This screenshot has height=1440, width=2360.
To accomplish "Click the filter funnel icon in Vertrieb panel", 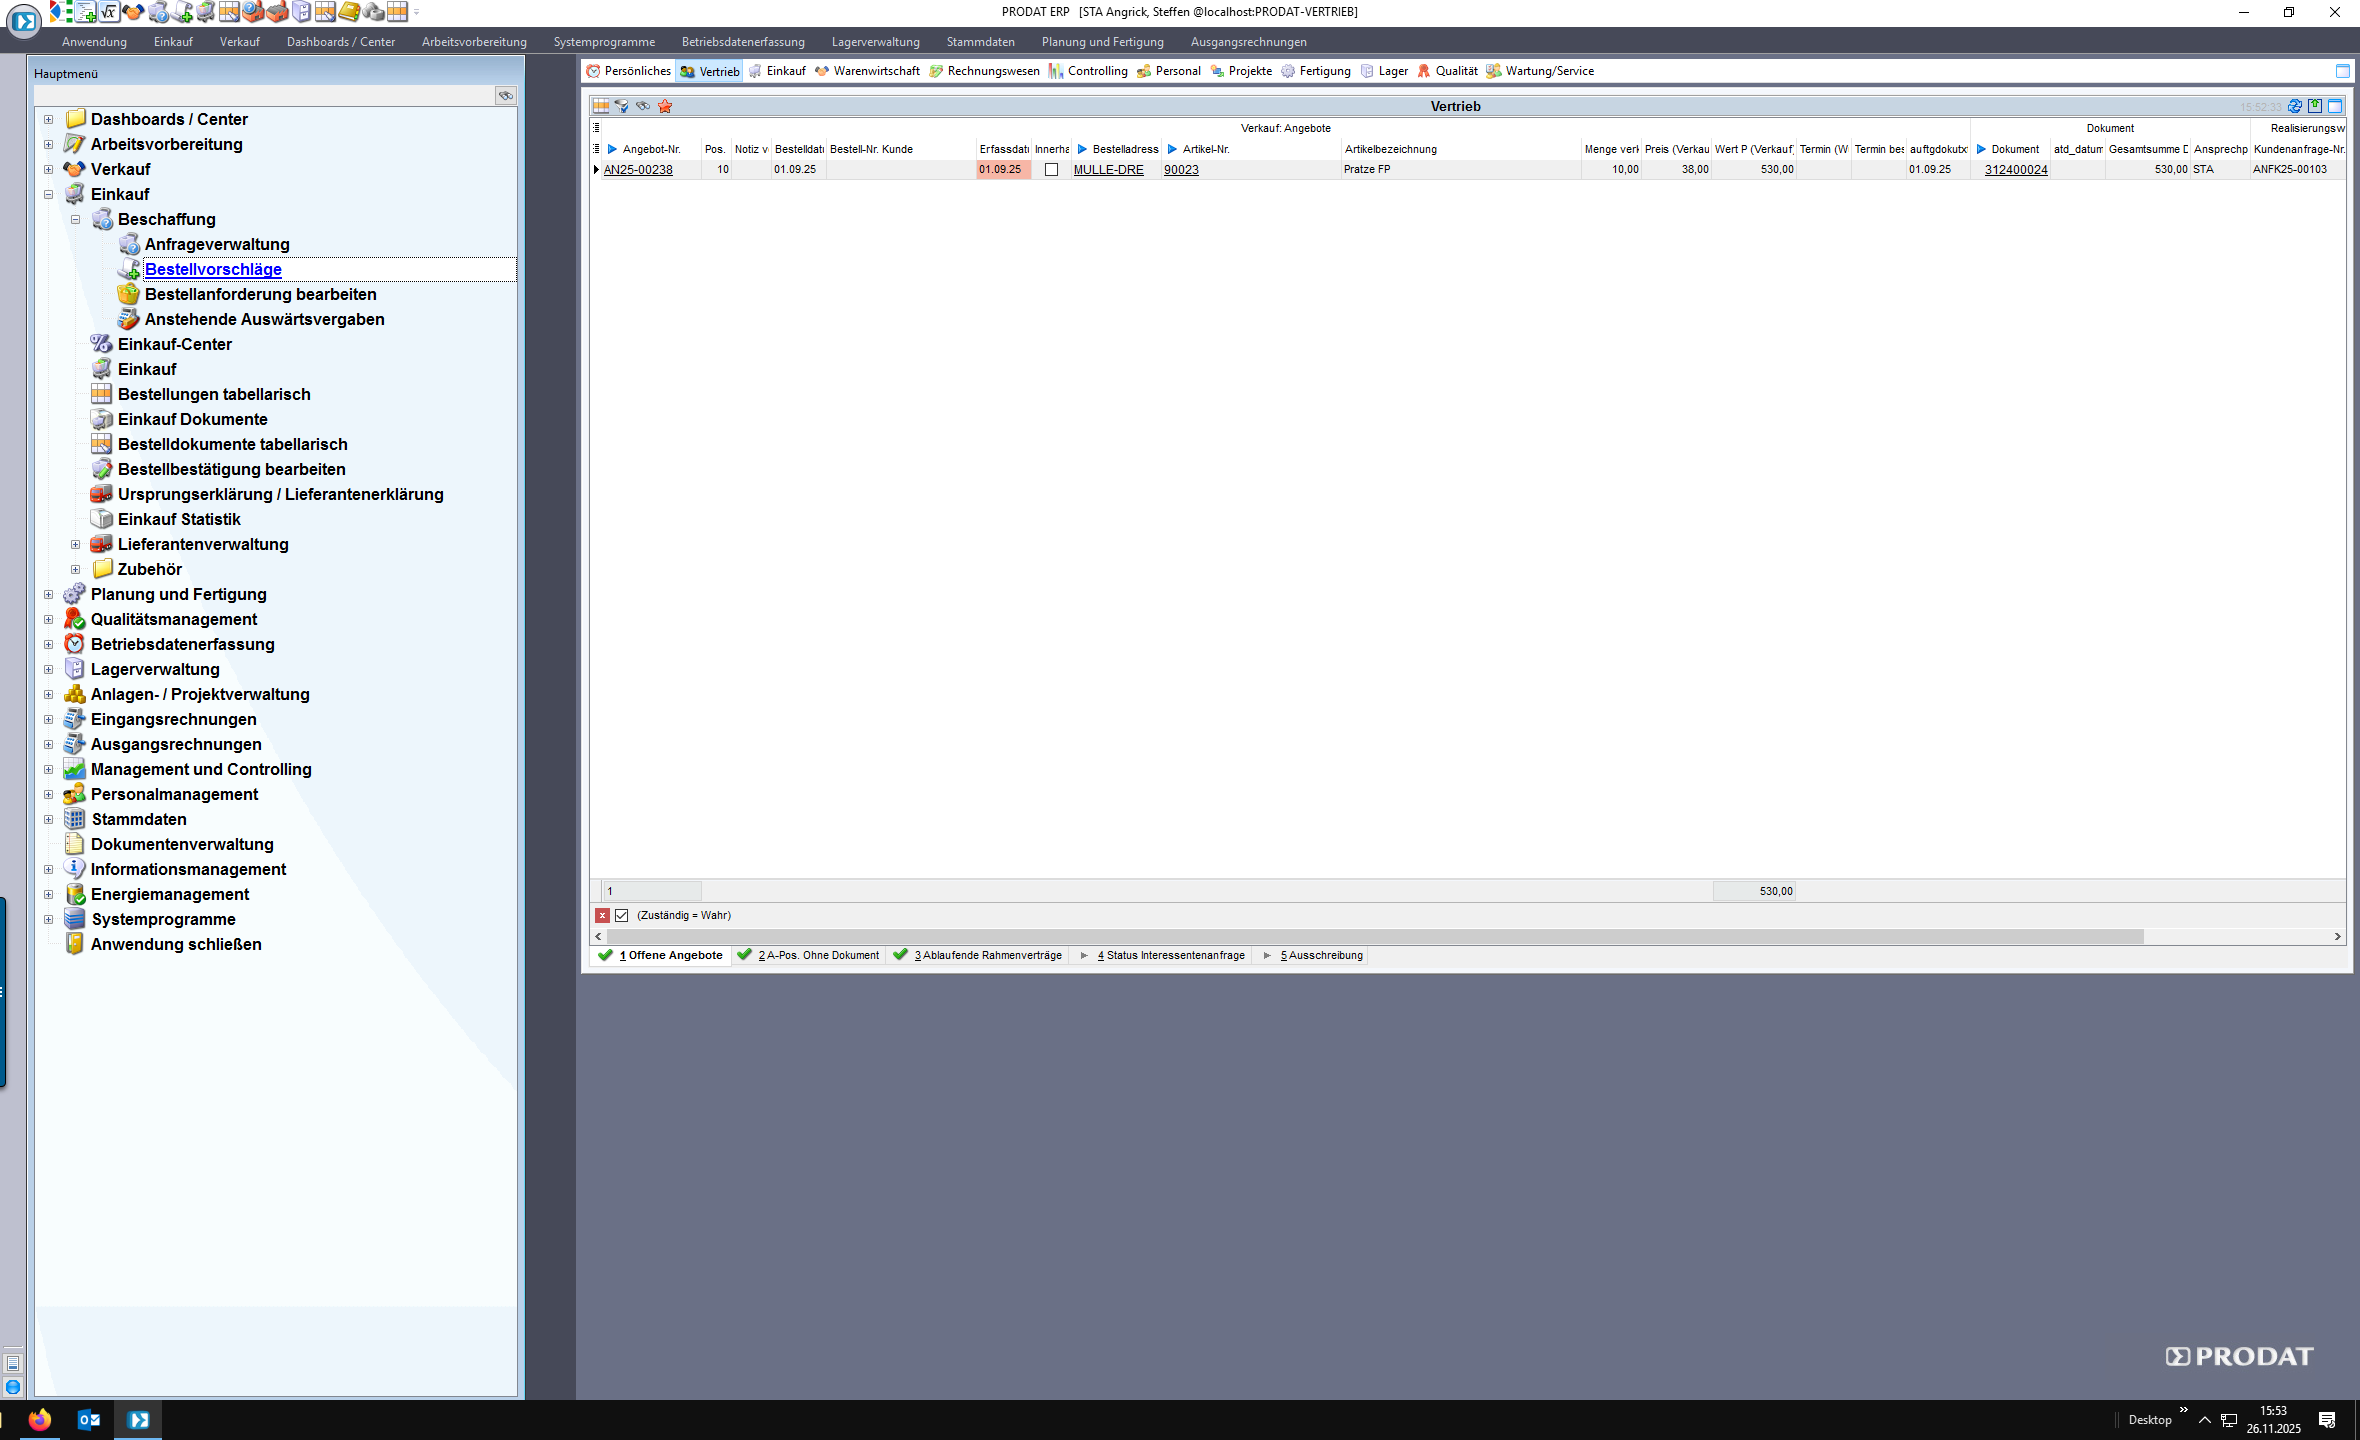I will pyautogui.click(x=622, y=106).
